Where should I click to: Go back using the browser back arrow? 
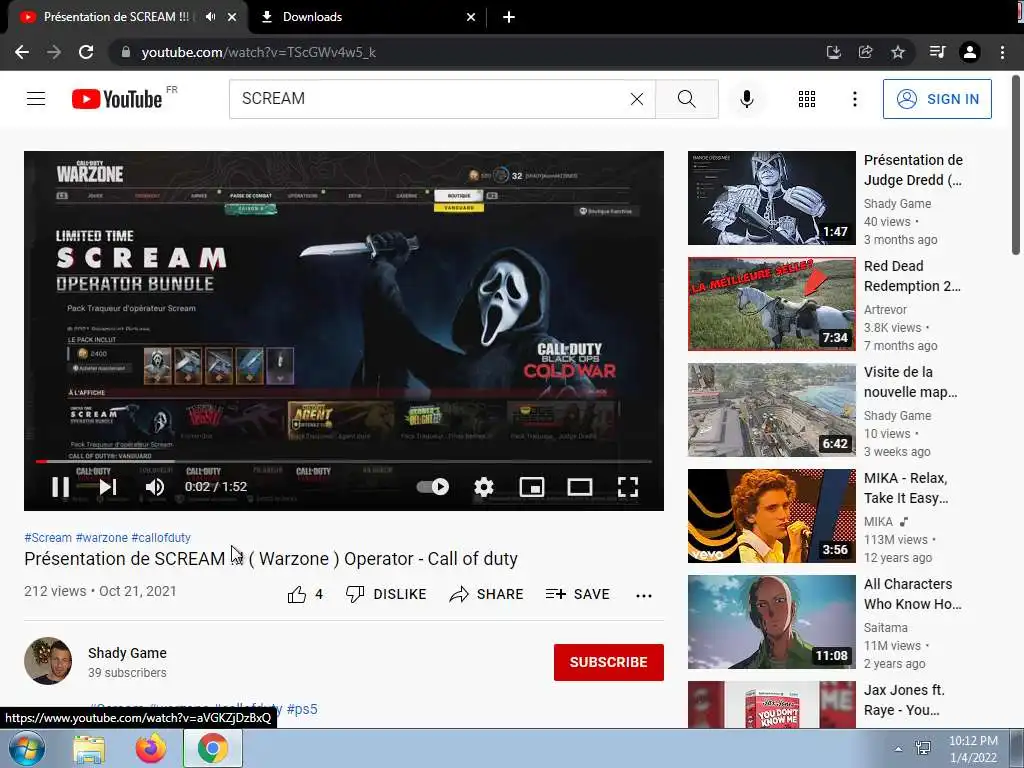click(x=22, y=52)
